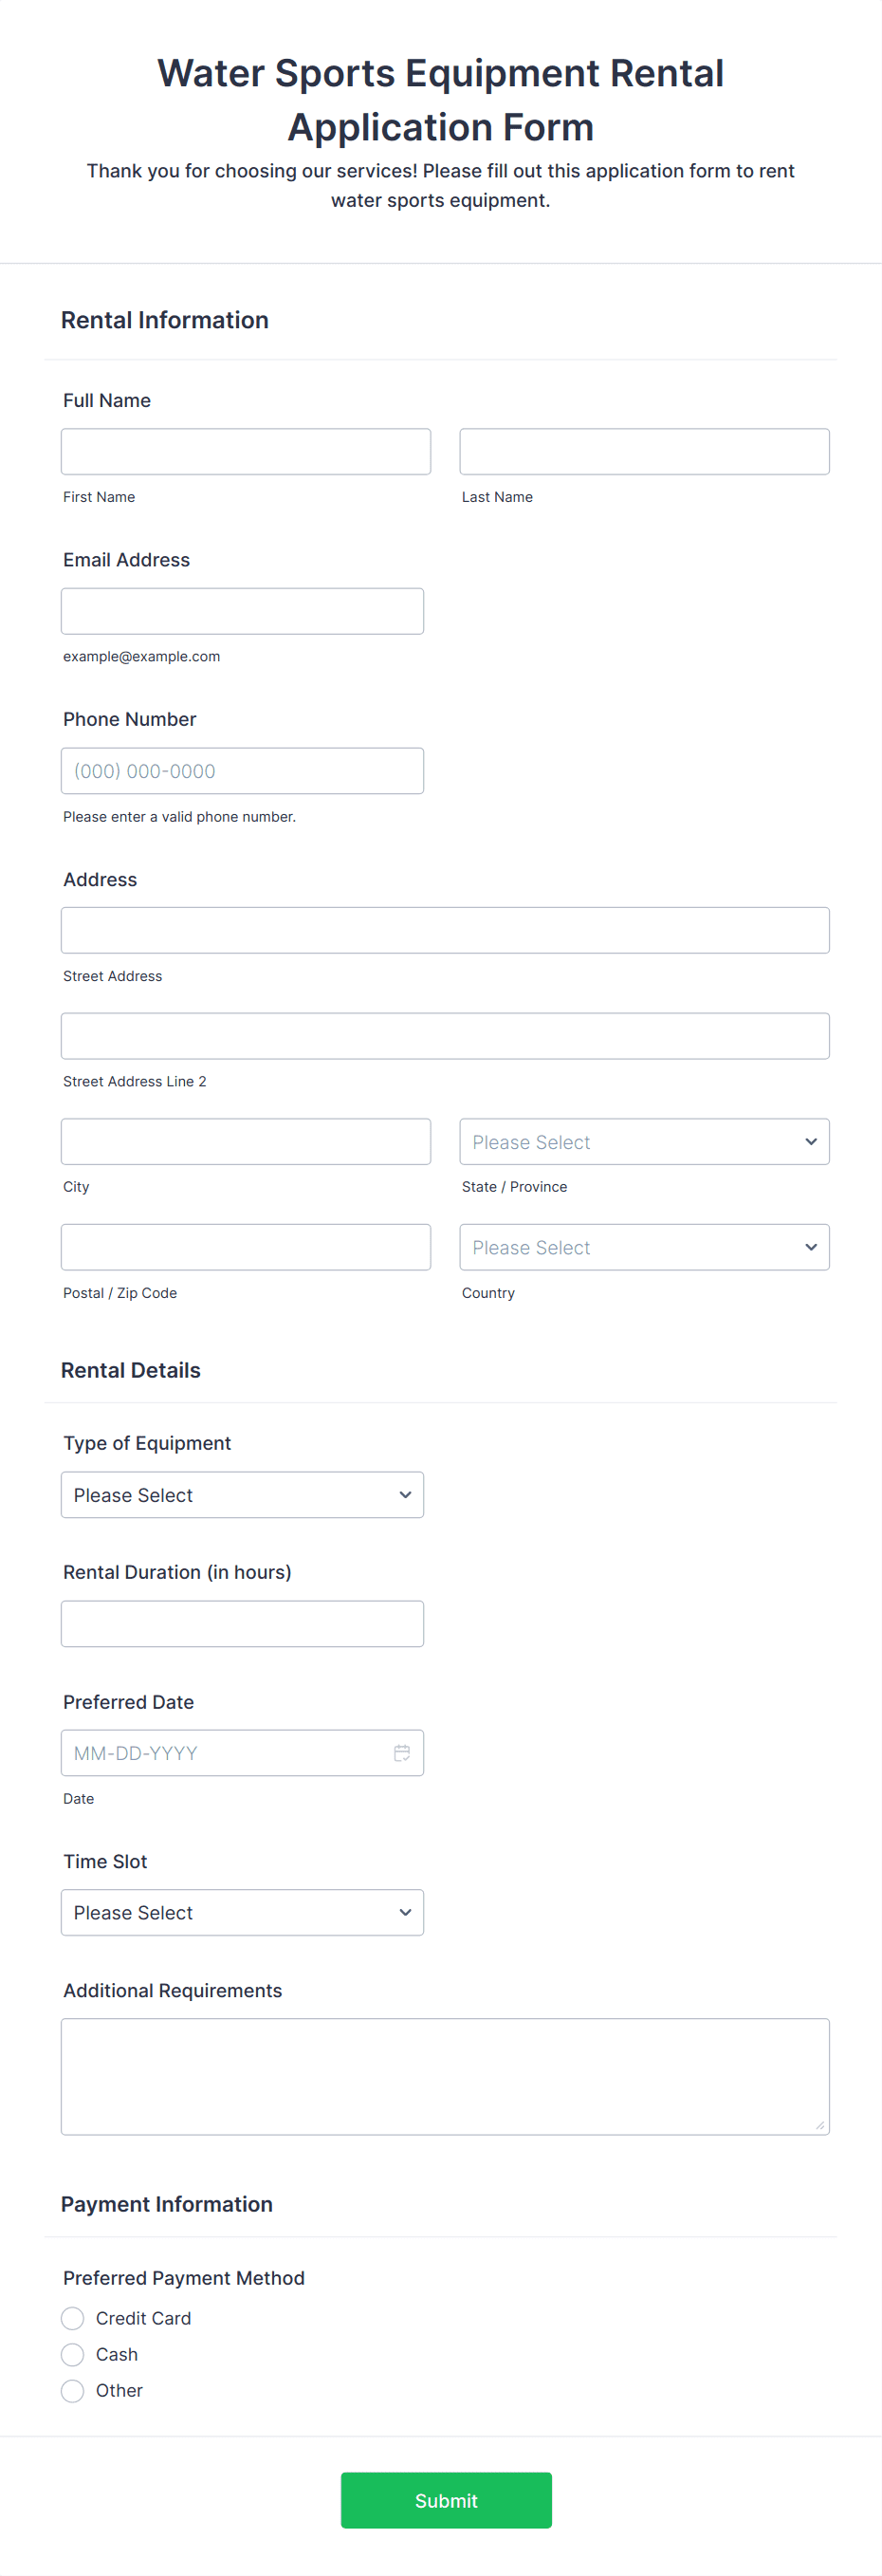Click into the City field
Viewport: 882px width, 2576px height.
245,1141
